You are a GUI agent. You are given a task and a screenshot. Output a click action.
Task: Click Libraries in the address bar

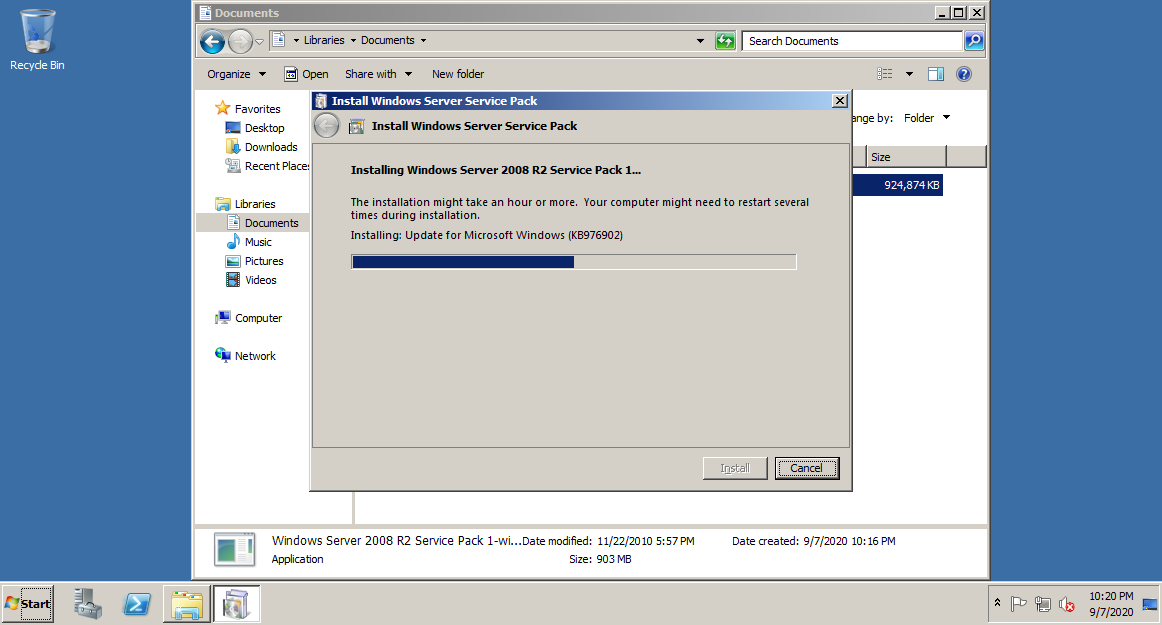pos(324,40)
